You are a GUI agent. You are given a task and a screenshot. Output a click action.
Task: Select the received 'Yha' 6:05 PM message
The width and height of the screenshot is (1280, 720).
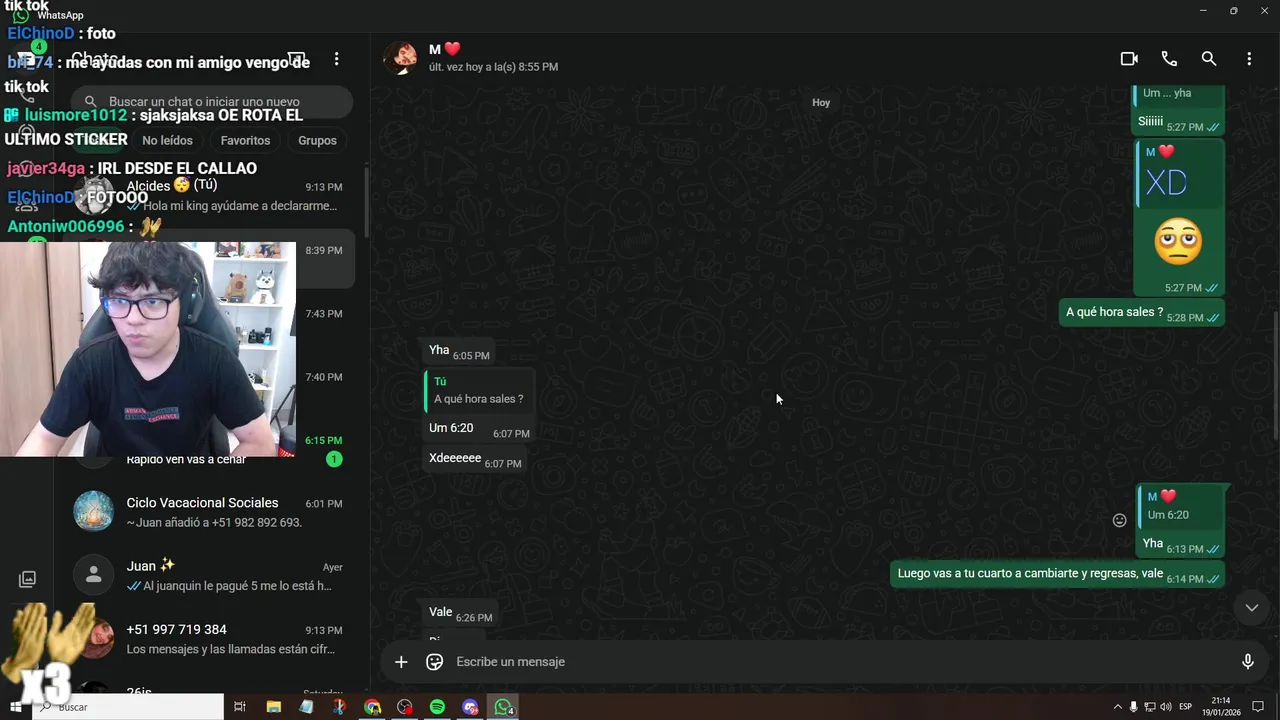[458, 351]
